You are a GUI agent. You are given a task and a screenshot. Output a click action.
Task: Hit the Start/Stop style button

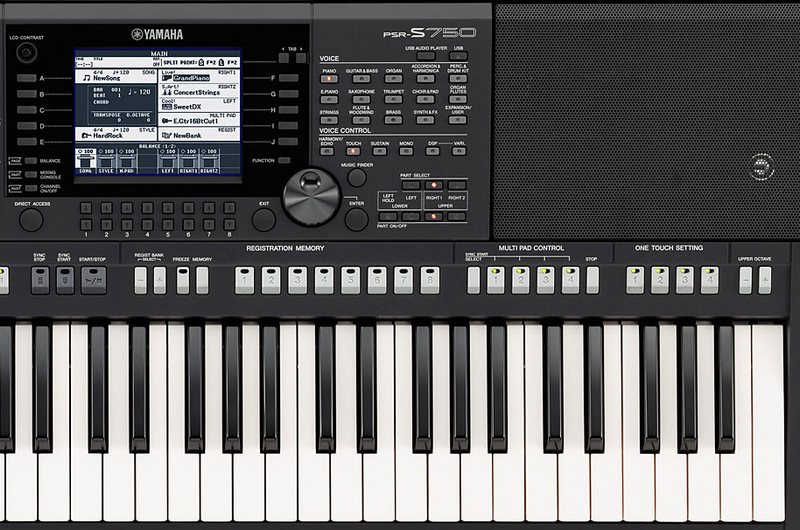click(93, 281)
